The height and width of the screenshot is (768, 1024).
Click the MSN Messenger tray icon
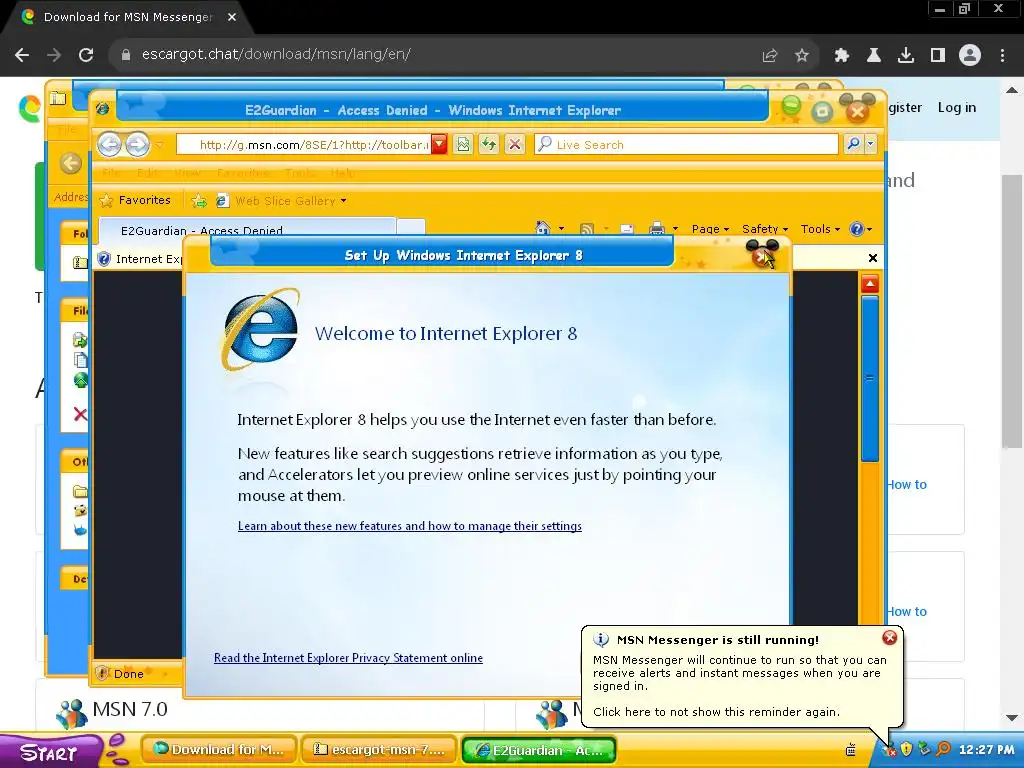(889, 750)
